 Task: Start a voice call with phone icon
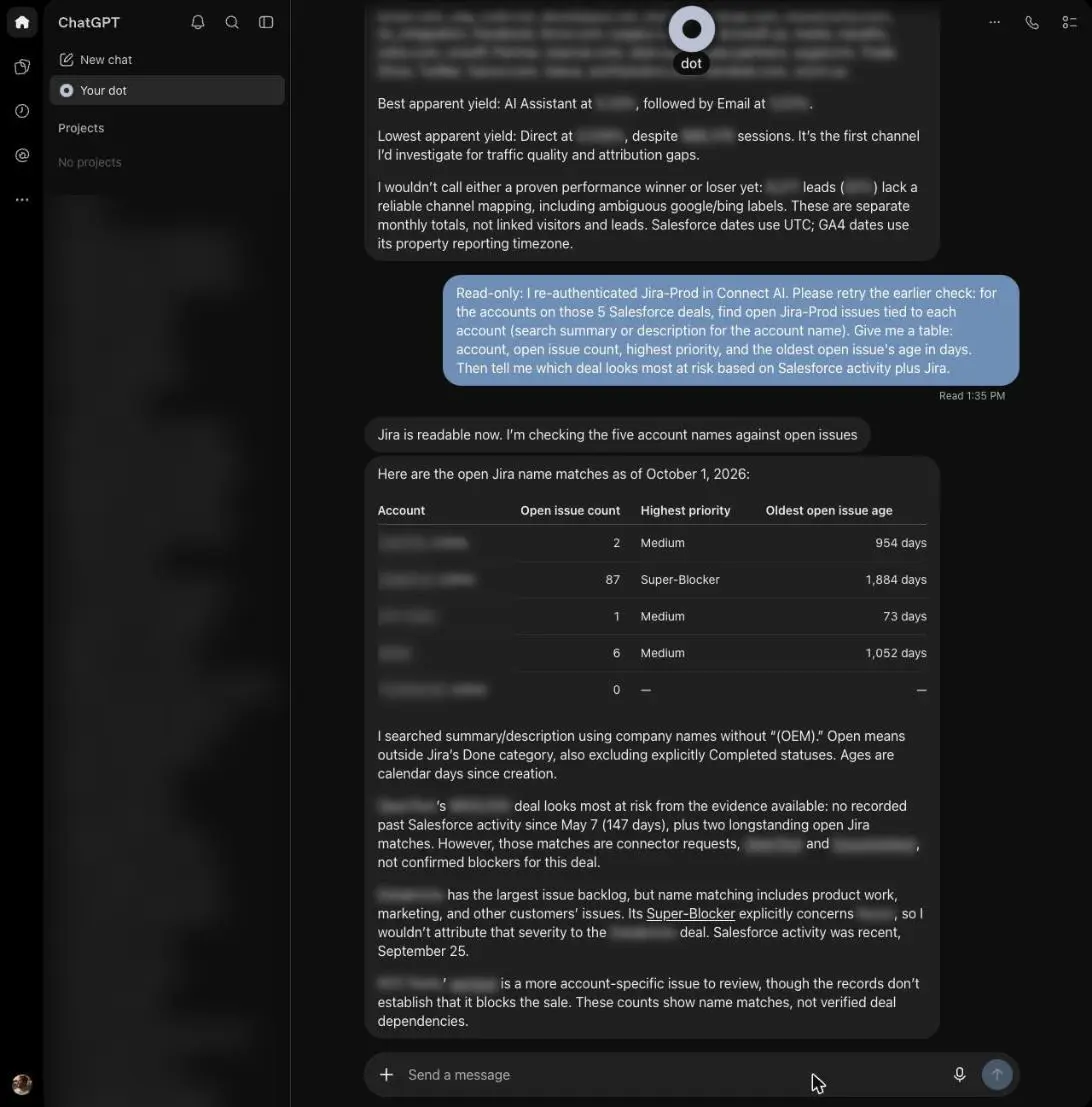1032,23
